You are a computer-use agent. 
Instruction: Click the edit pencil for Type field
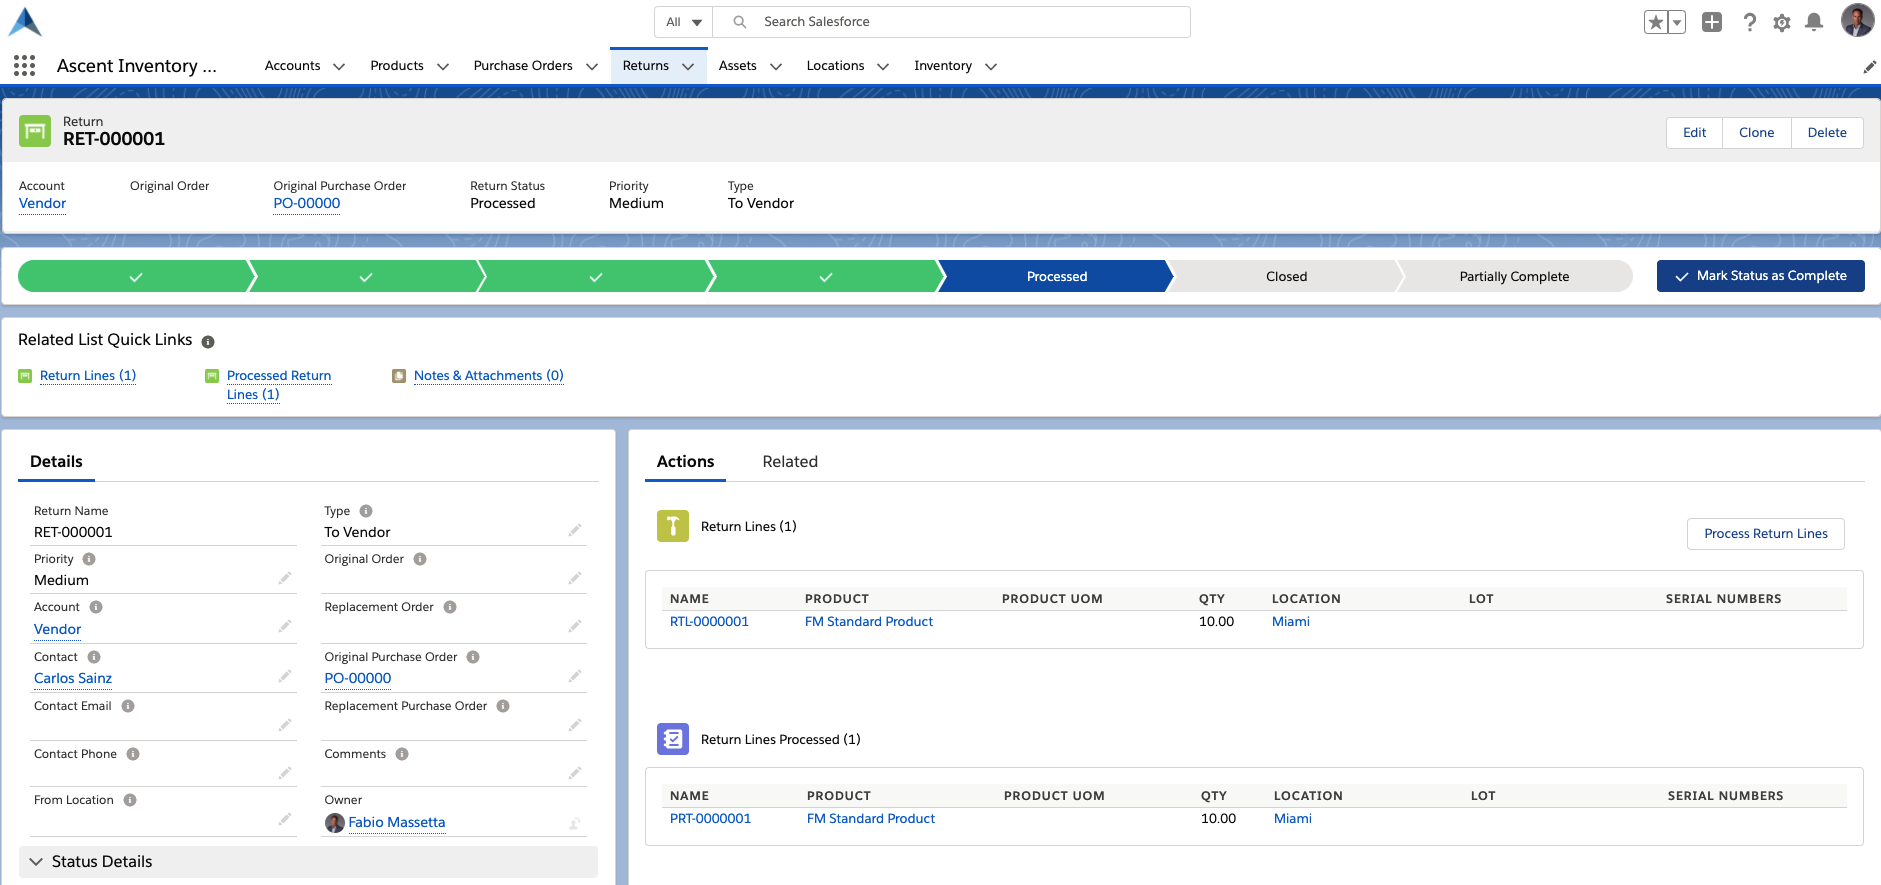(x=575, y=530)
